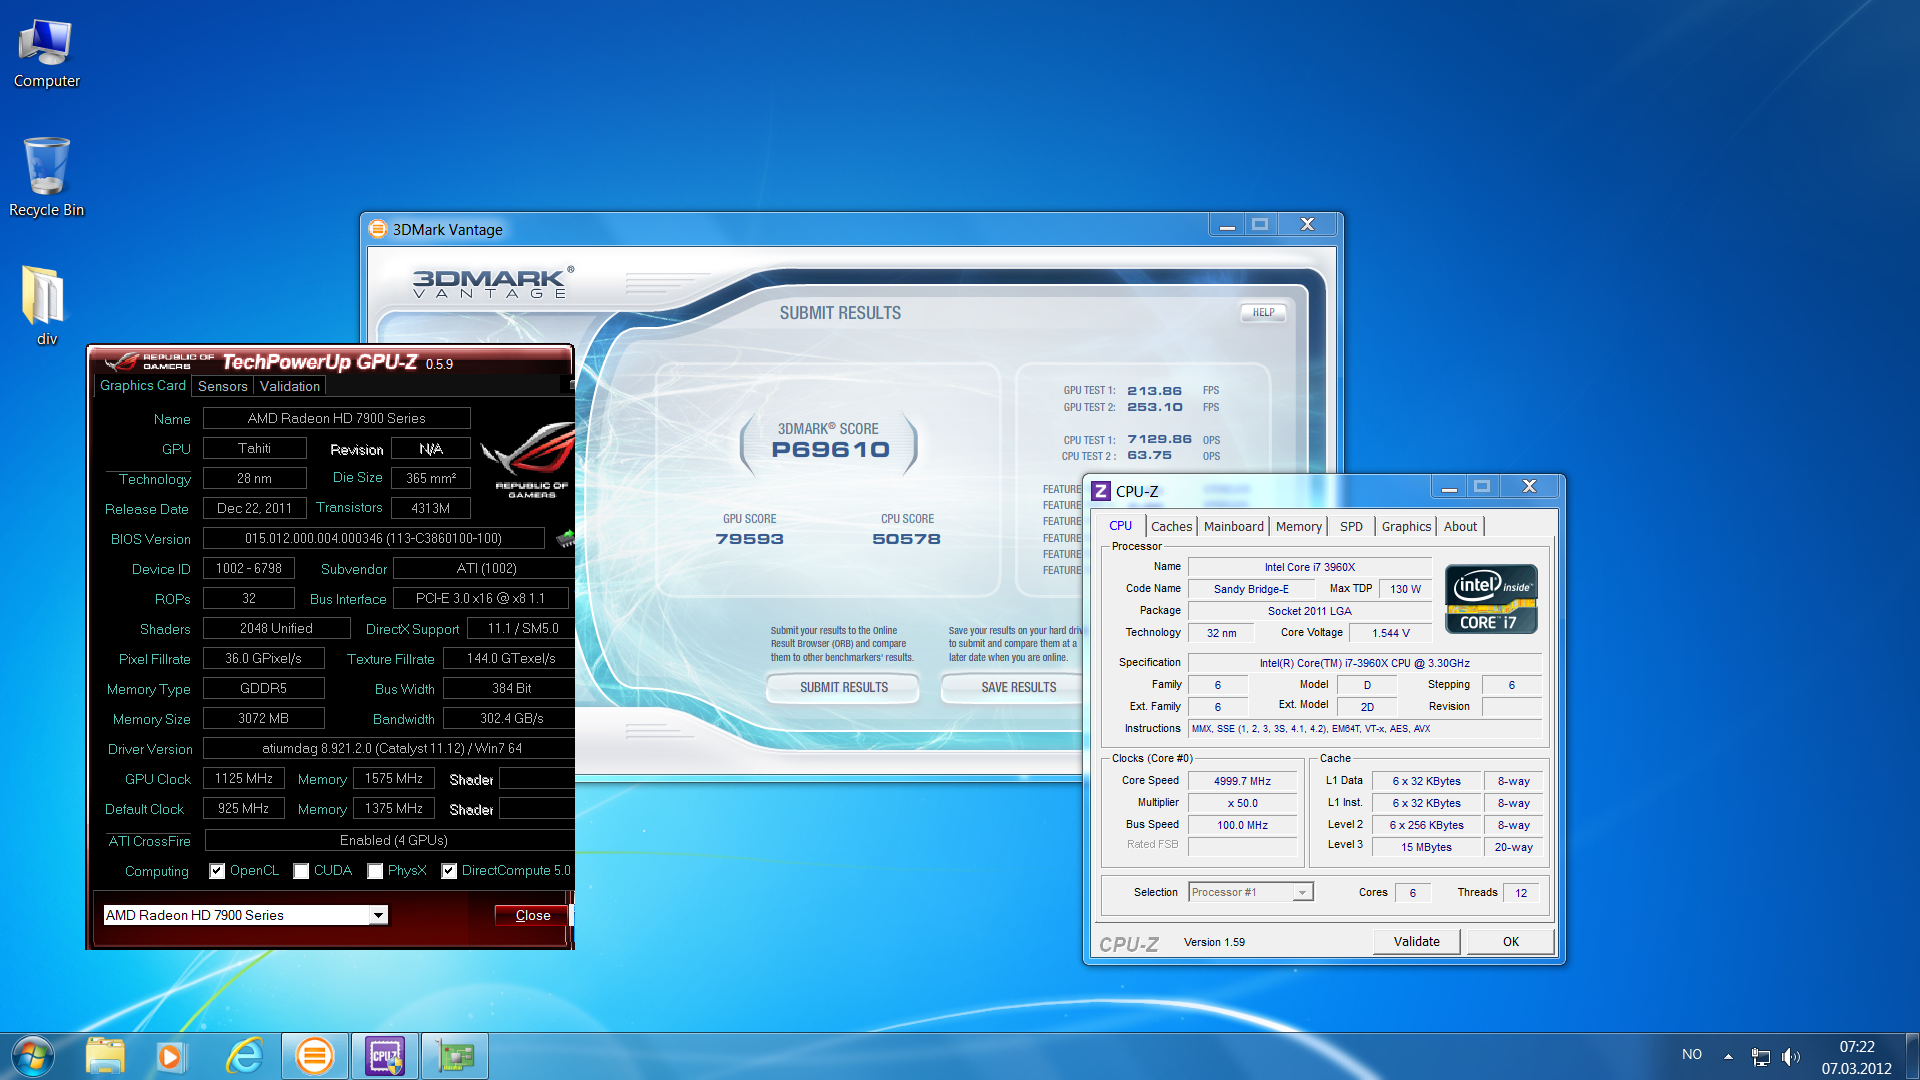Switch to the Graphics Card tab in GPU-Z
This screenshot has height=1080, width=1920.
(143, 386)
